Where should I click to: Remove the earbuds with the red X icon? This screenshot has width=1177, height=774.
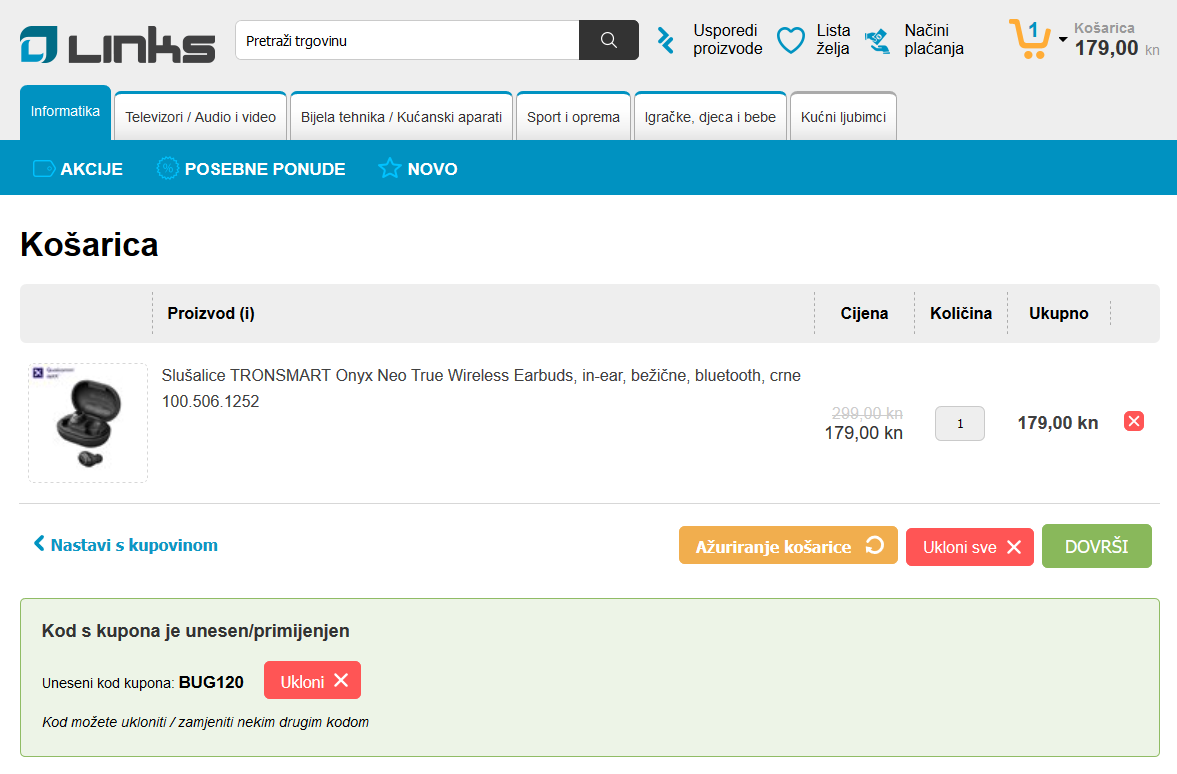pos(1134,421)
